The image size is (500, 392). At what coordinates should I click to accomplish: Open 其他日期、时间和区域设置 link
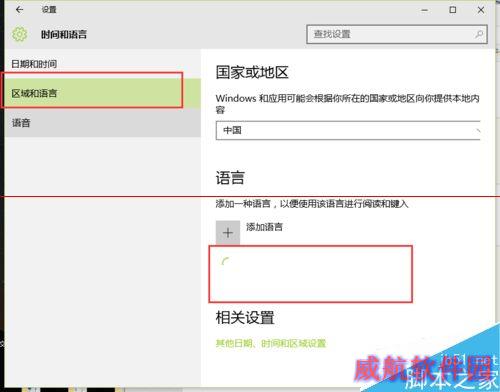[x=271, y=343]
